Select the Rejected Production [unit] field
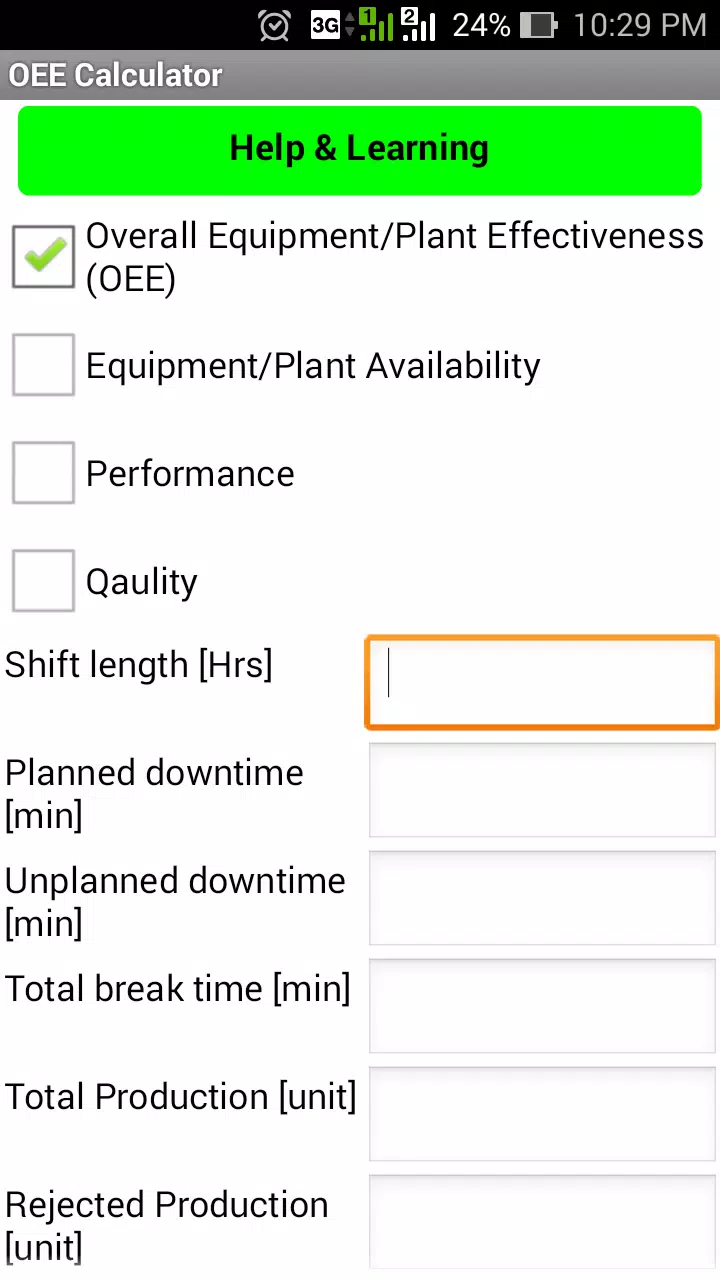This screenshot has height=1280, width=720. coord(542,1222)
